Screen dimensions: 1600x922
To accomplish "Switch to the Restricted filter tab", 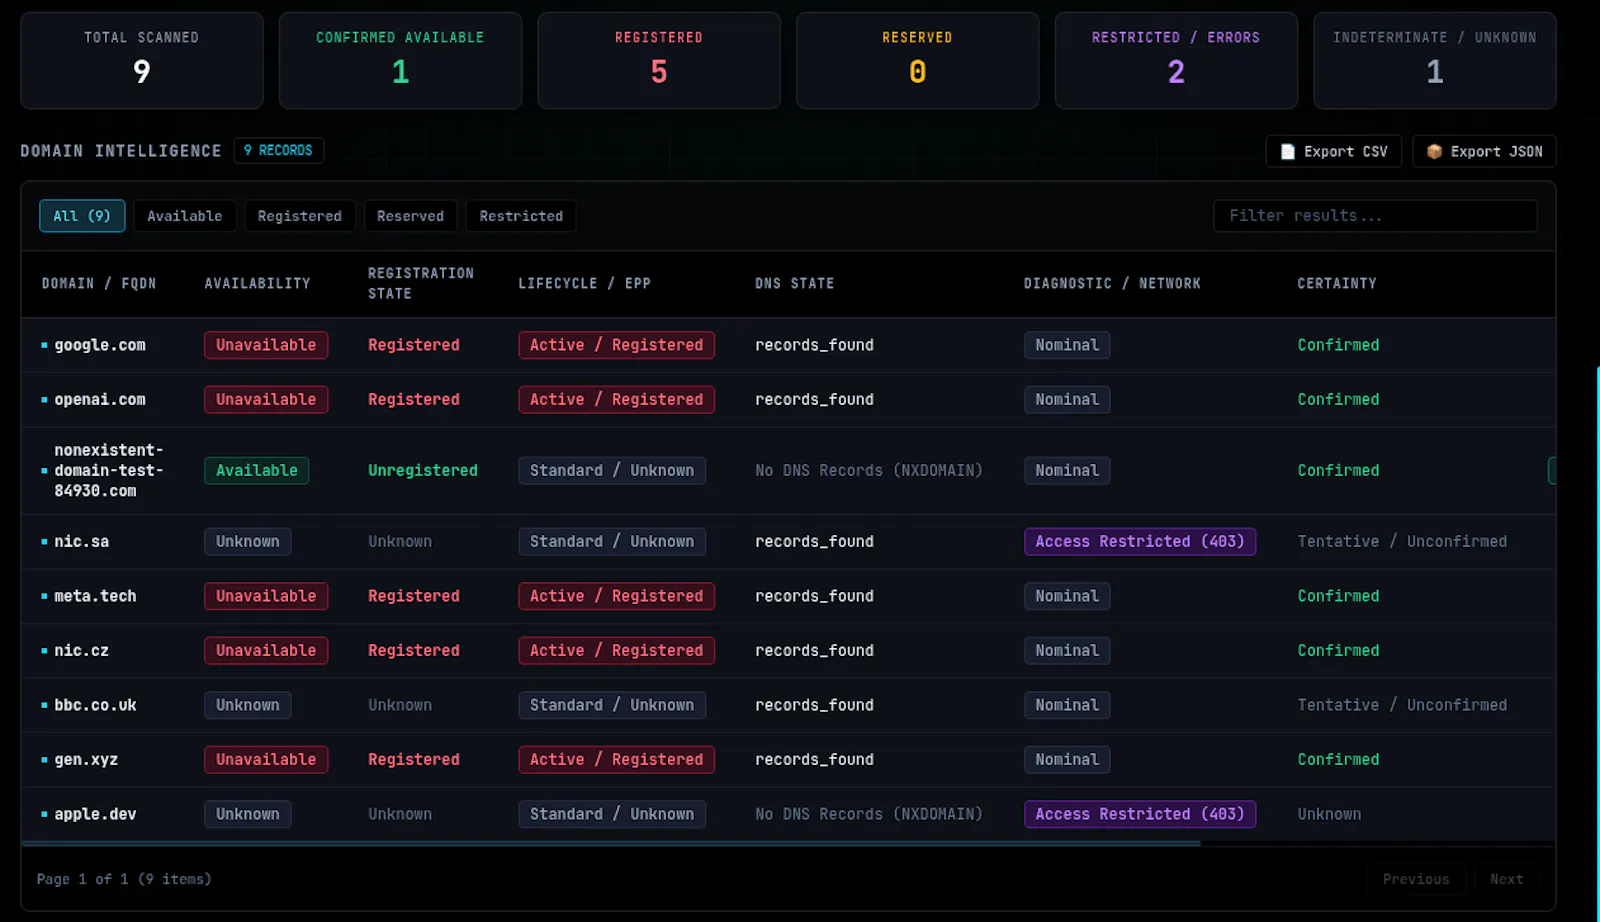I will pyautogui.click(x=521, y=216).
